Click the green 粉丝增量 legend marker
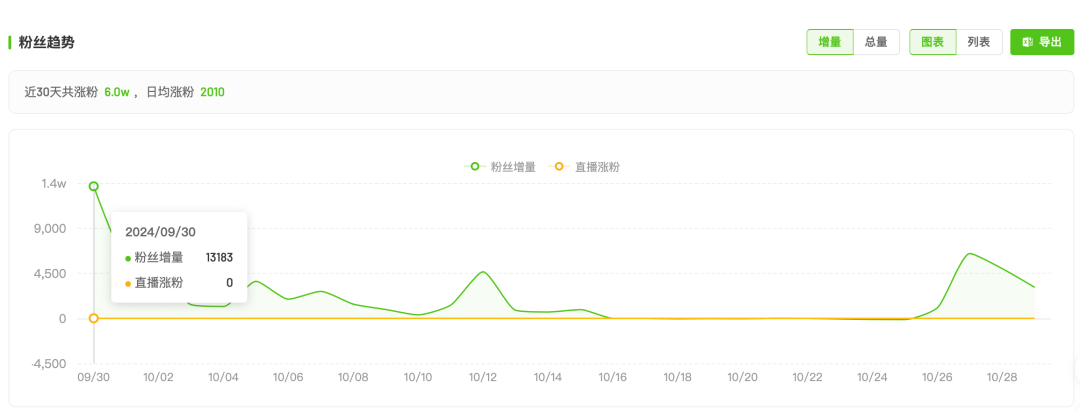 coord(475,167)
